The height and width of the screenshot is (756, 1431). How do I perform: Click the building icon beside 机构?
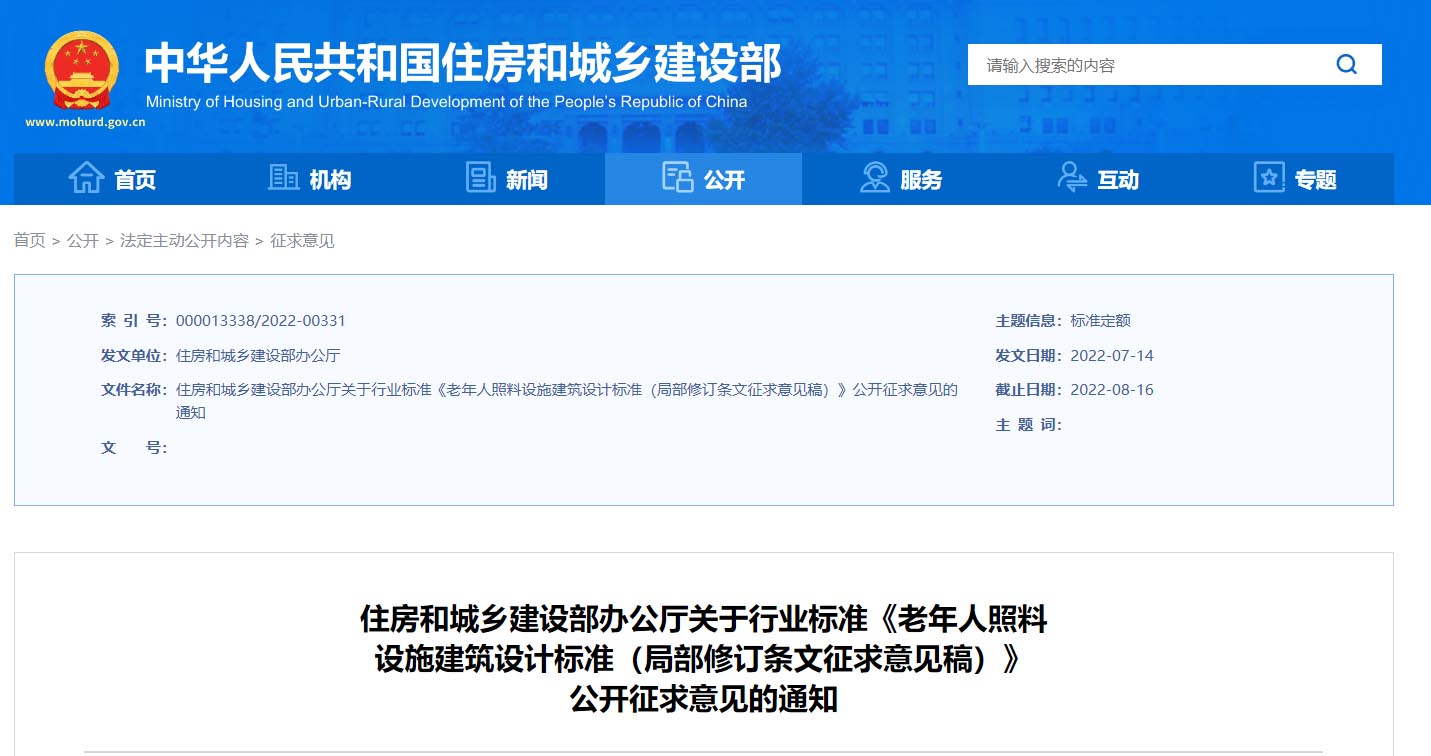(x=284, y=178)
